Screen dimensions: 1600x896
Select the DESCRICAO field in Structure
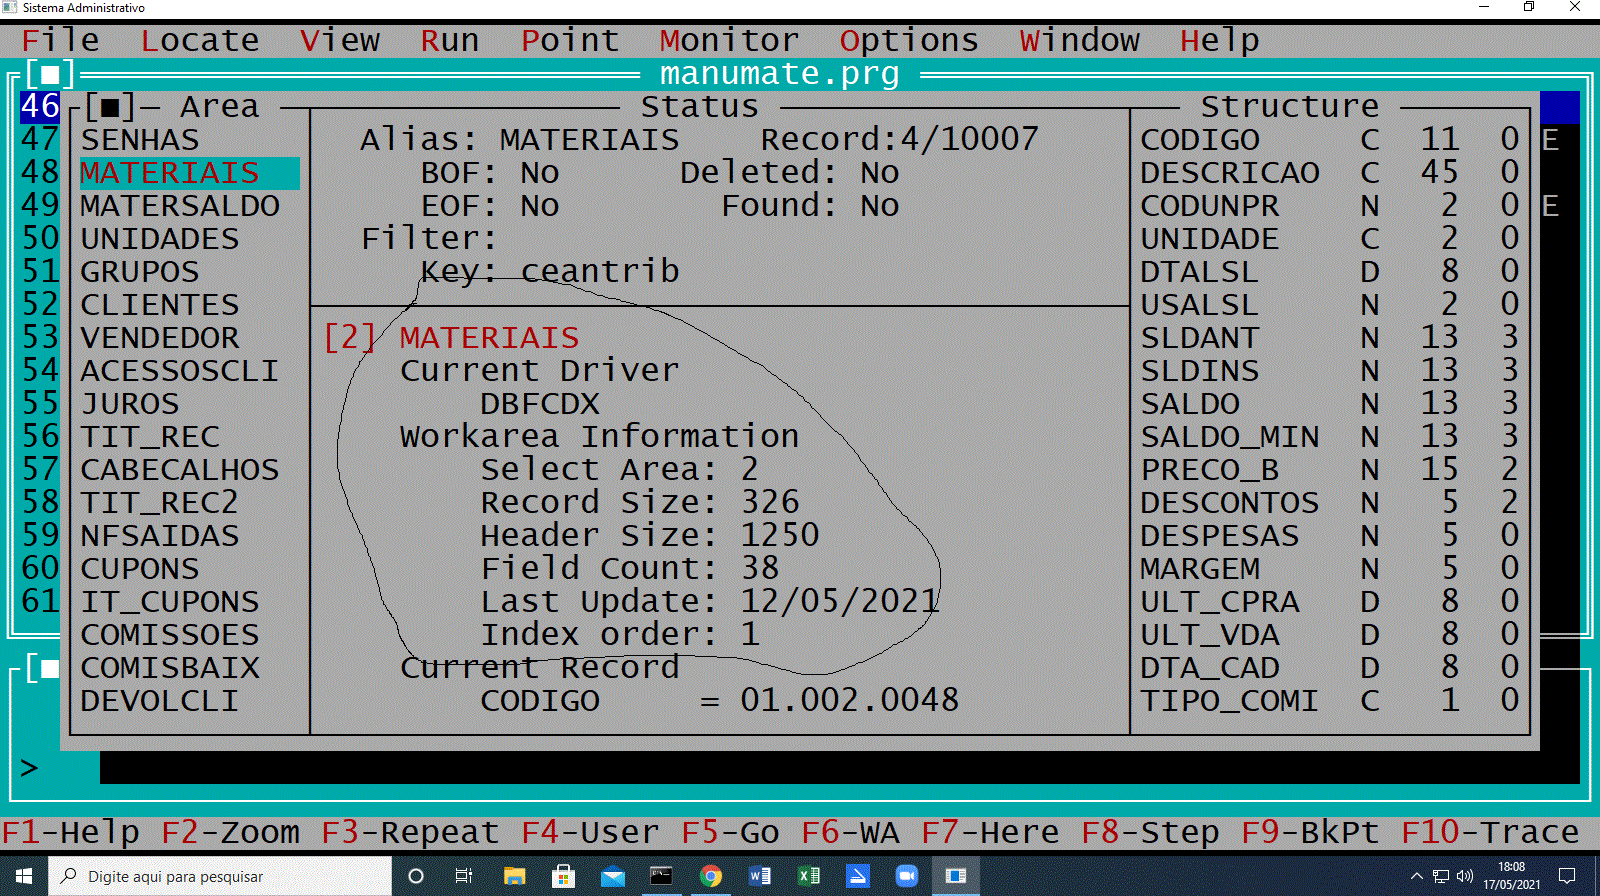point(1230,173)
